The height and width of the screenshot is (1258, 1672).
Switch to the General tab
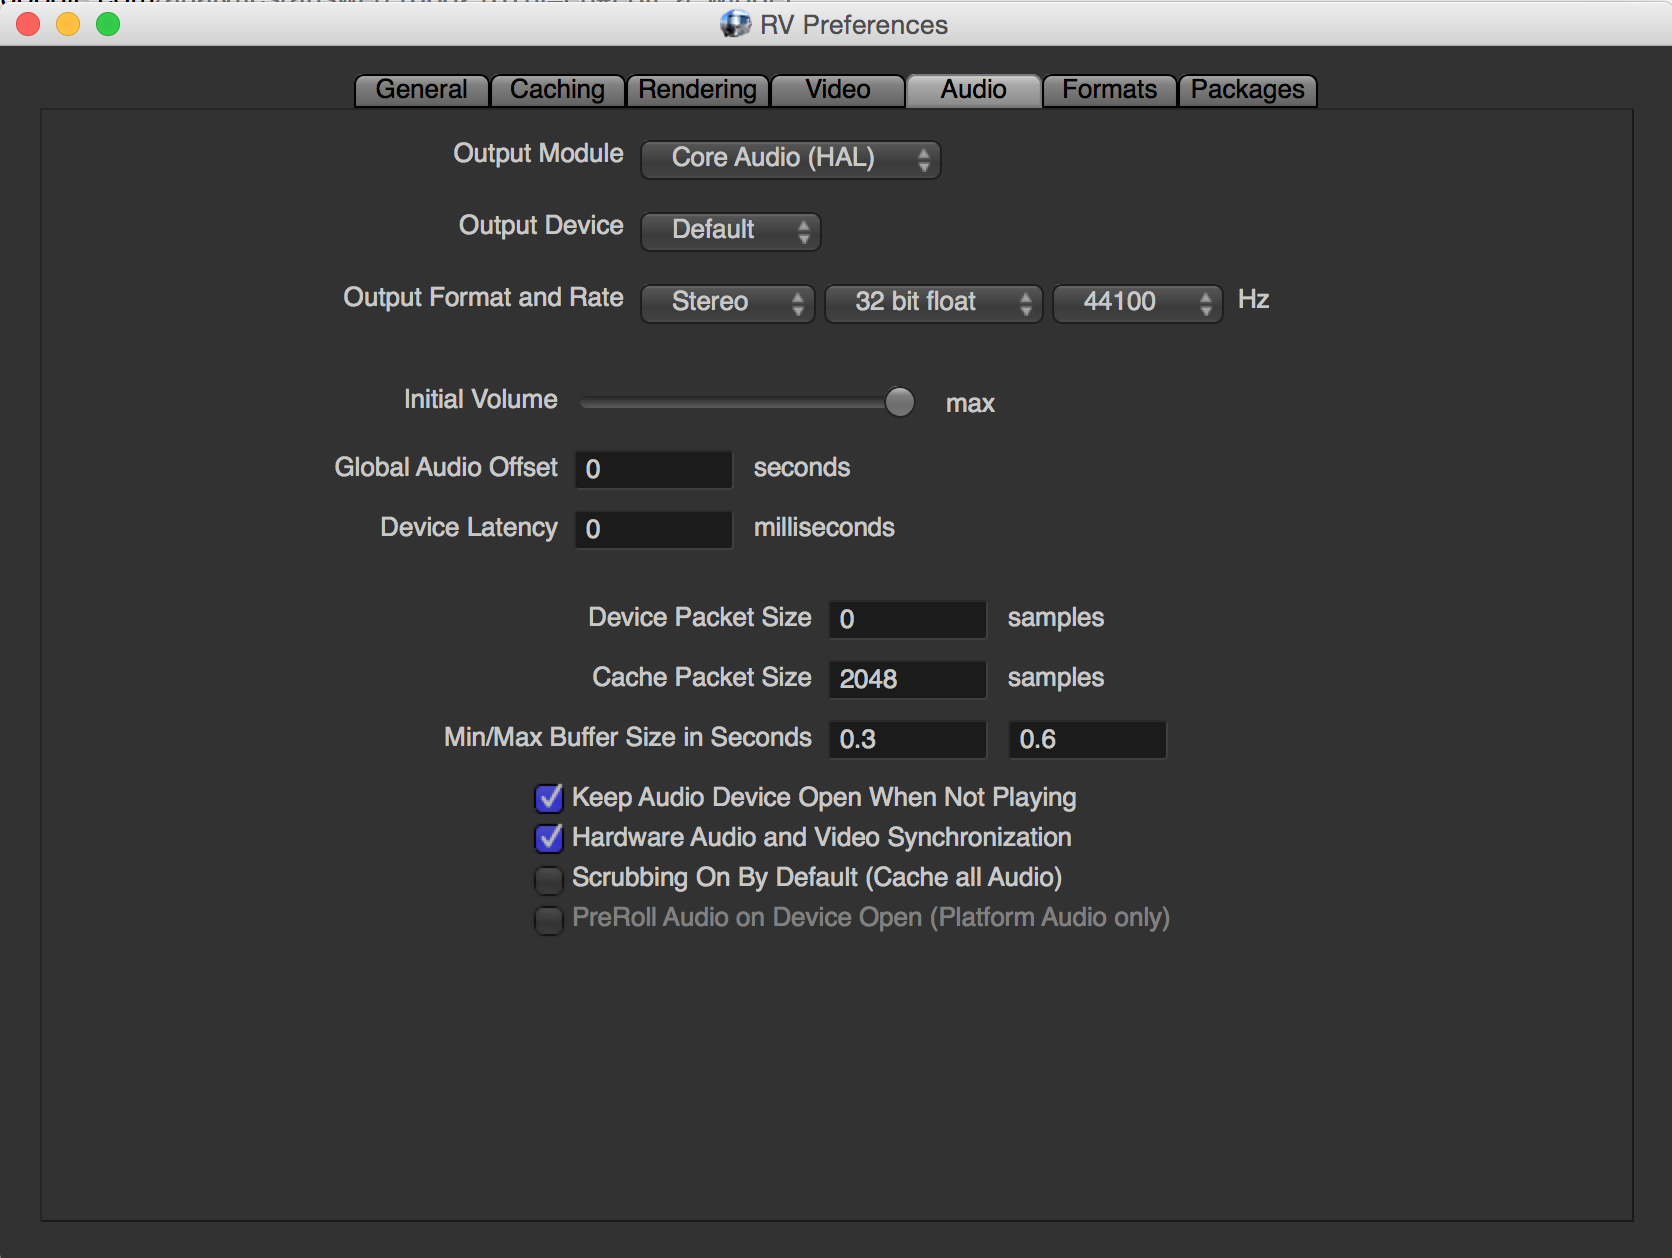pyautogui.click(x=422, y=90)
